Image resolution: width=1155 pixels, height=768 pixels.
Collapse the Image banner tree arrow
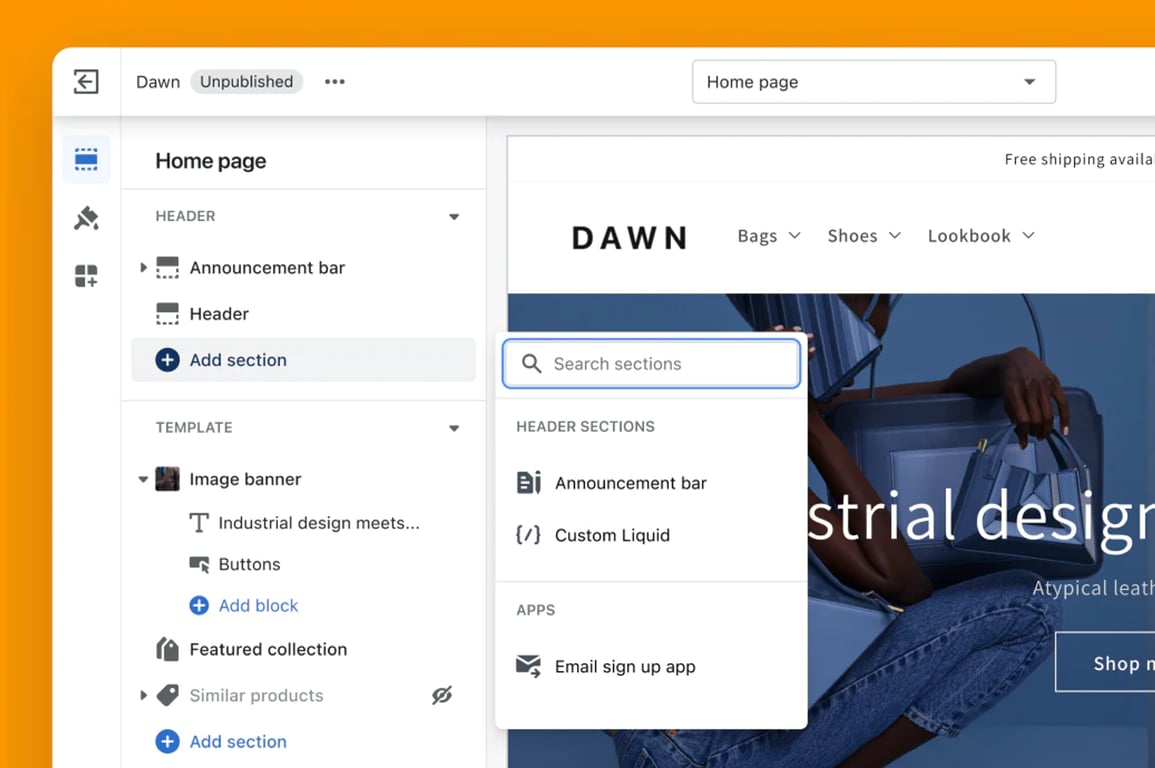pyautogui.click(x=143, y=479)
